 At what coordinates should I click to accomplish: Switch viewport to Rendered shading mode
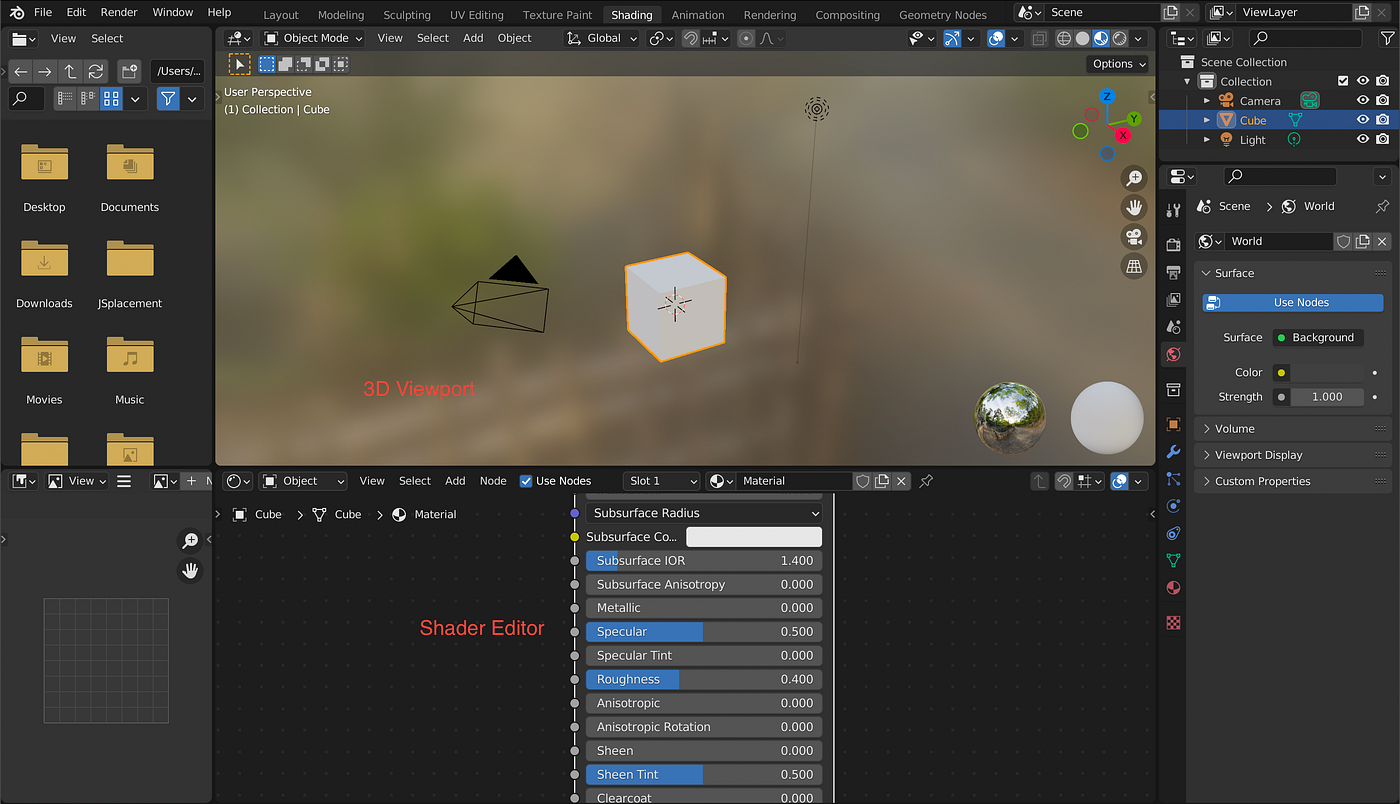[1120, 38]
